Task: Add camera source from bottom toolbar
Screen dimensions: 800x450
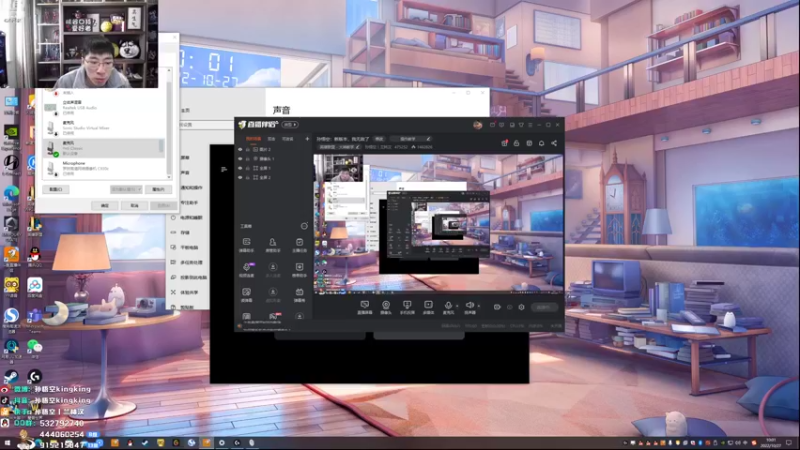Action: pos(386,307)
